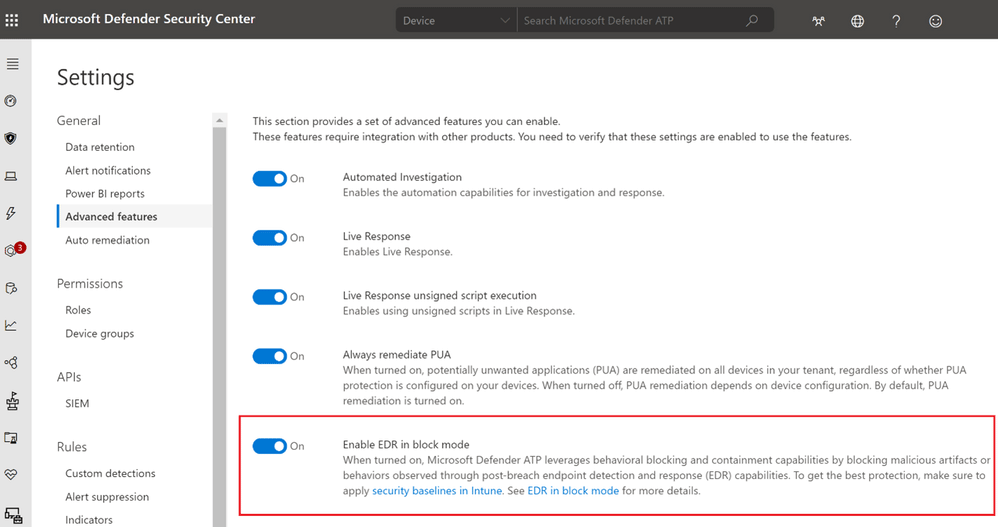Open the question mark help icon

(896, 21)
